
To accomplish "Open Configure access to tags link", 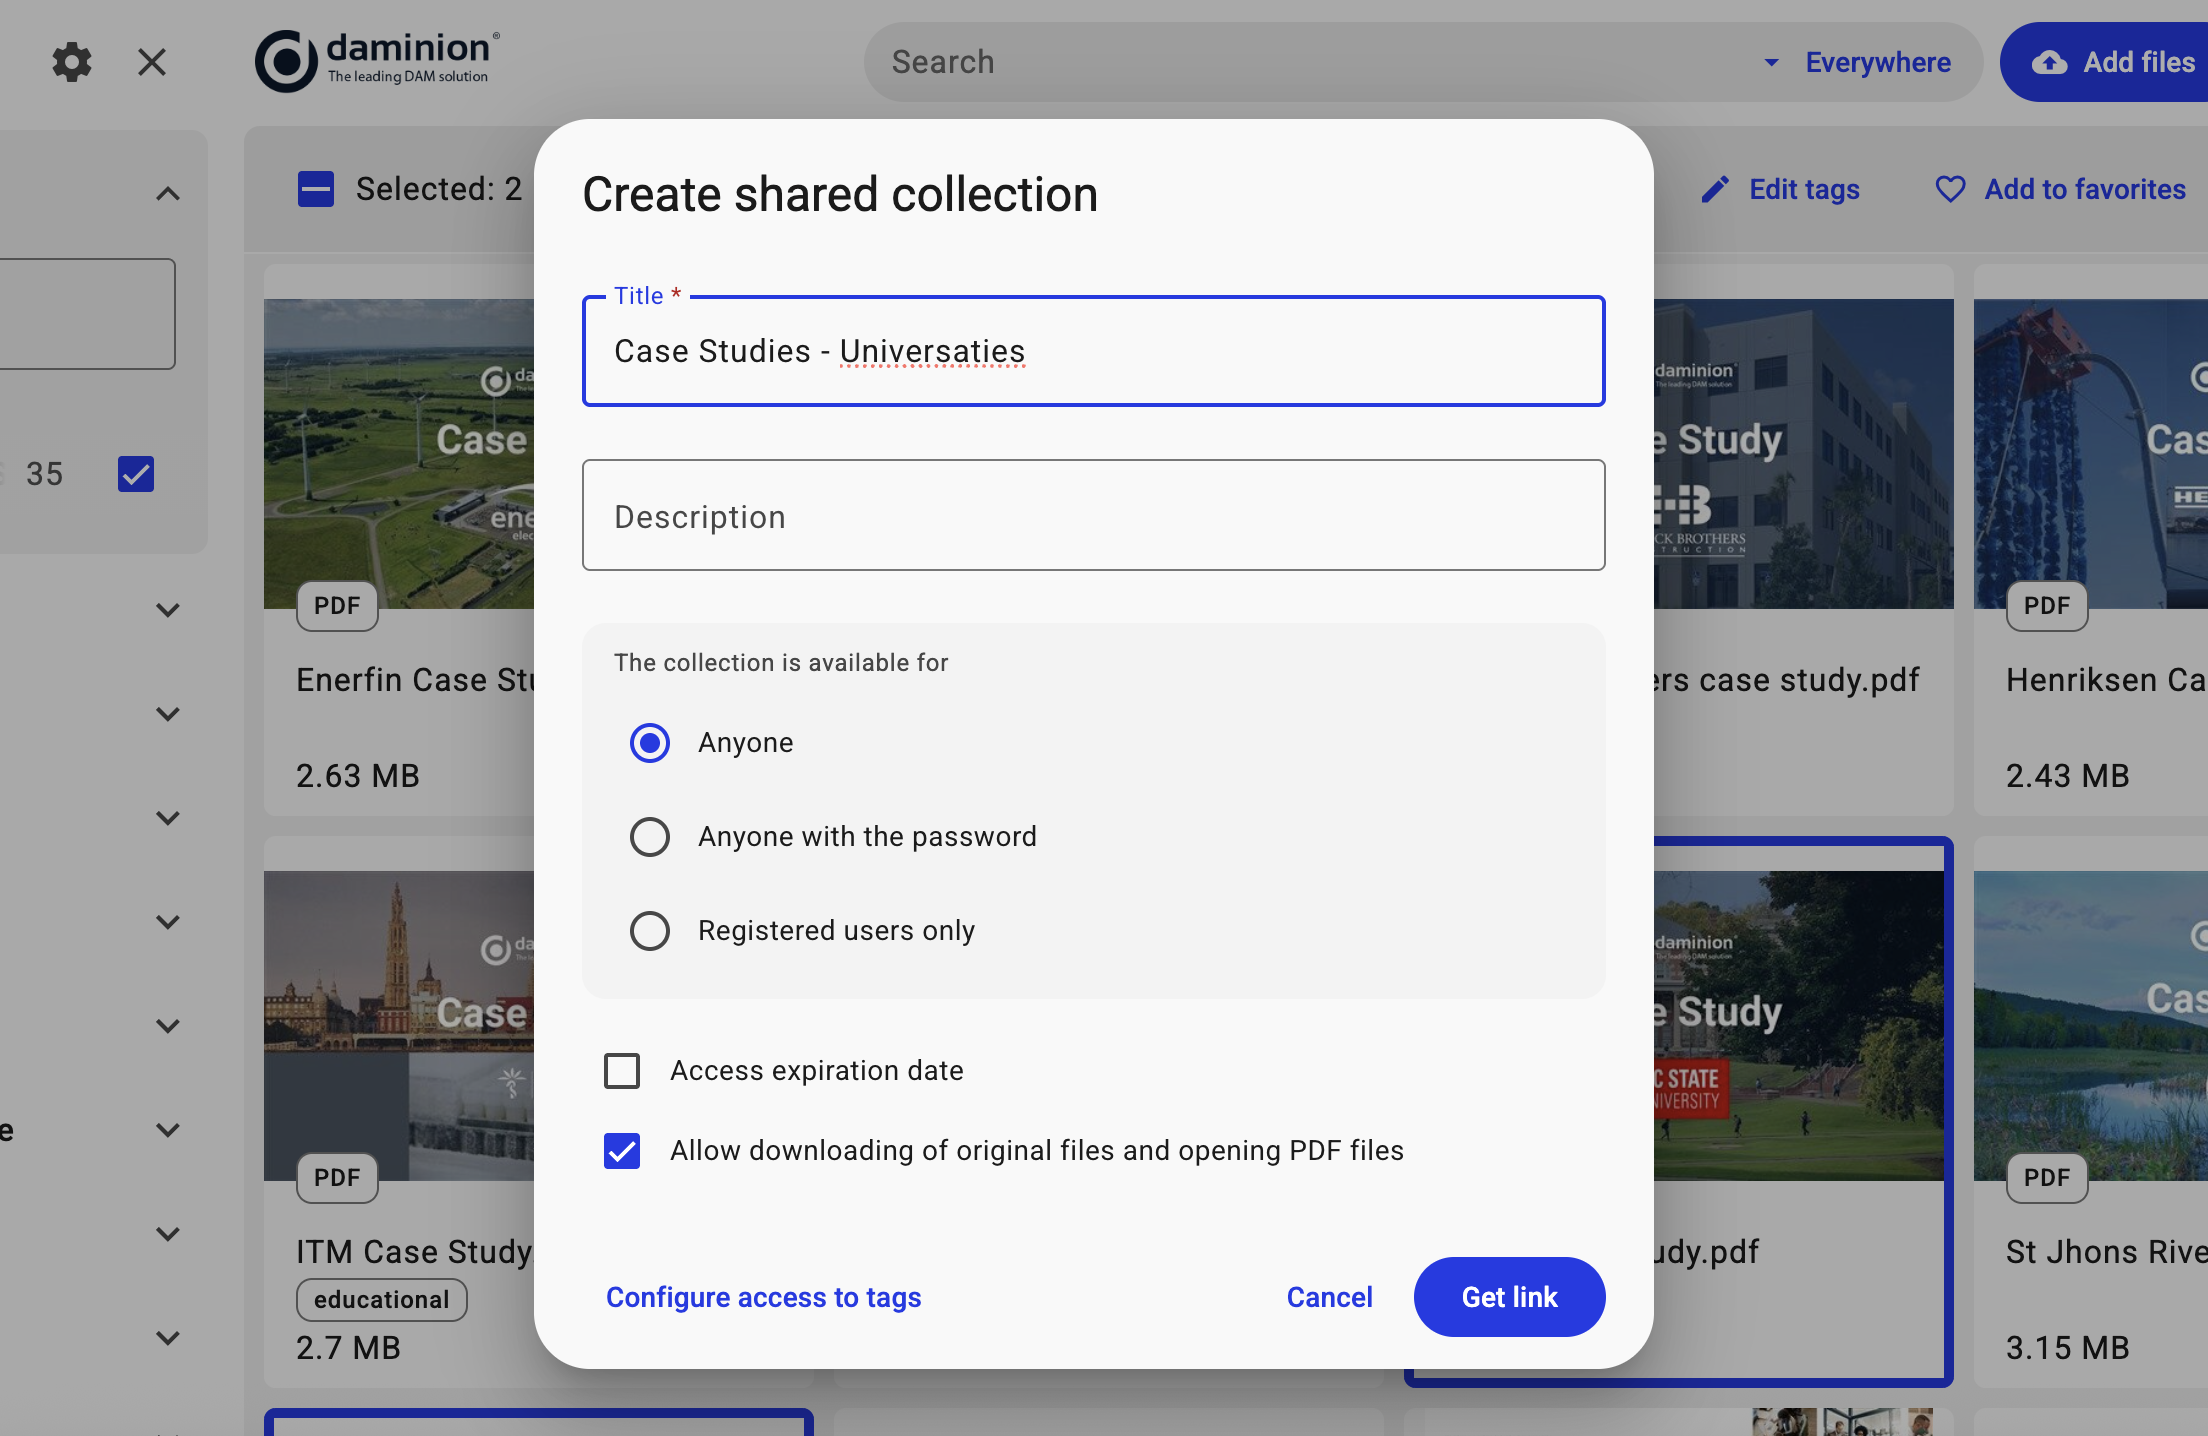I will [x=763, y=1297].
